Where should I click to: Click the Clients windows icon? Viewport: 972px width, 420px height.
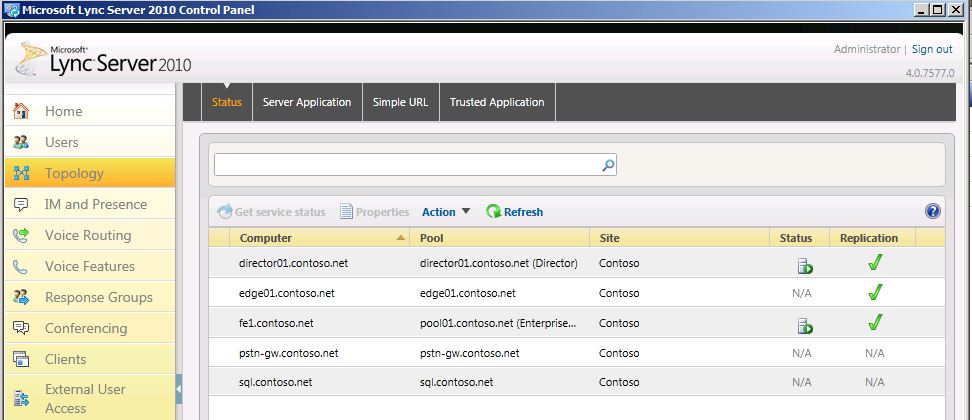21,359
